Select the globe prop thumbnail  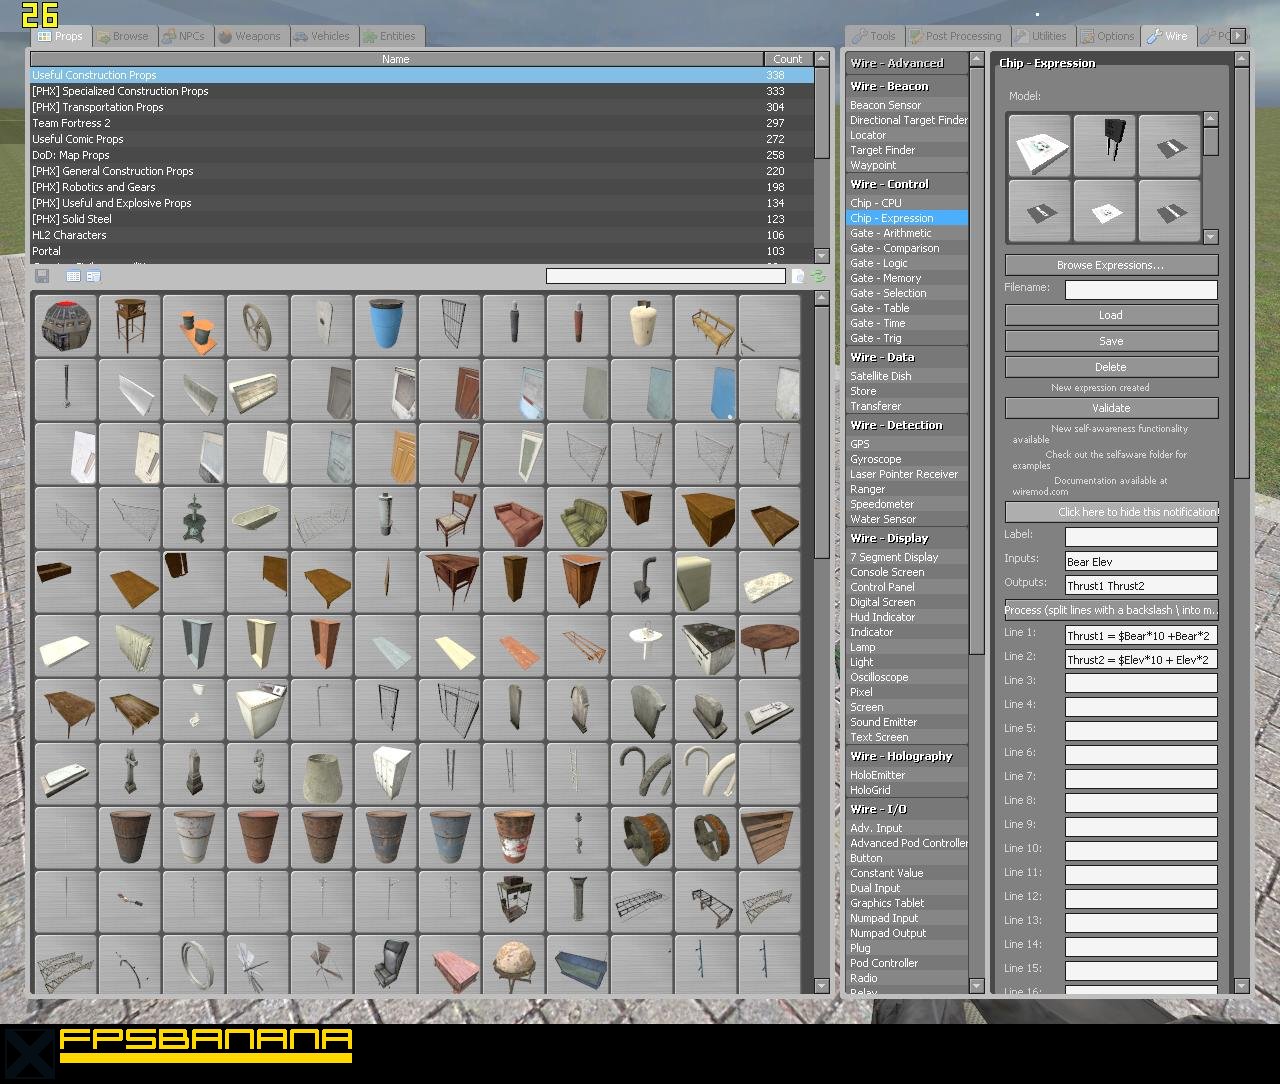(x=513, y=965)
